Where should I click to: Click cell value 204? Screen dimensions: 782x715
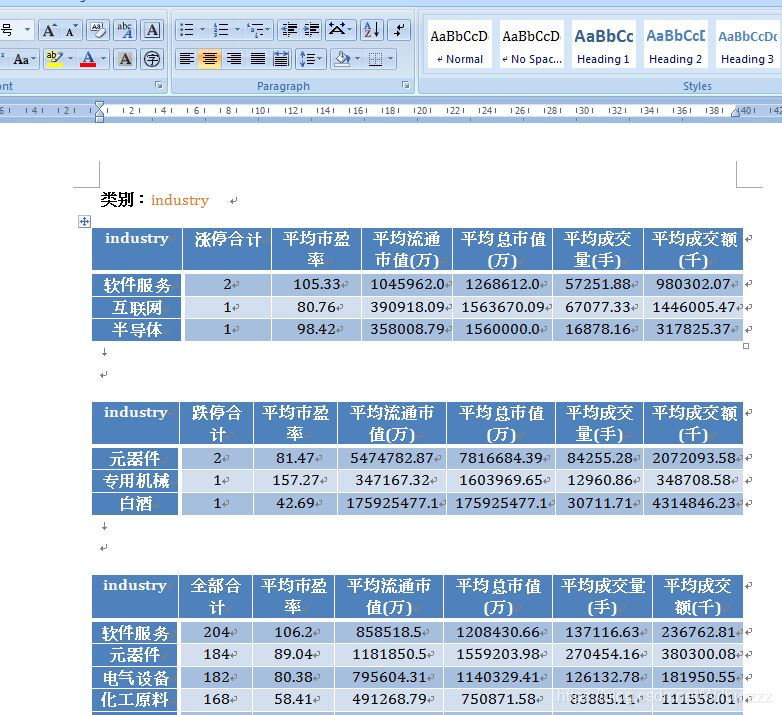coord(216,632)
